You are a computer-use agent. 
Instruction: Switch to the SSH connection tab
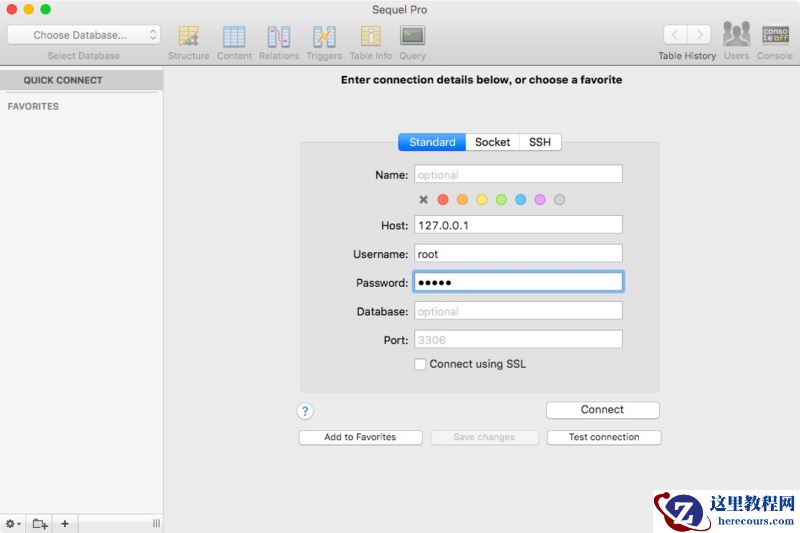tap(540, 142)
